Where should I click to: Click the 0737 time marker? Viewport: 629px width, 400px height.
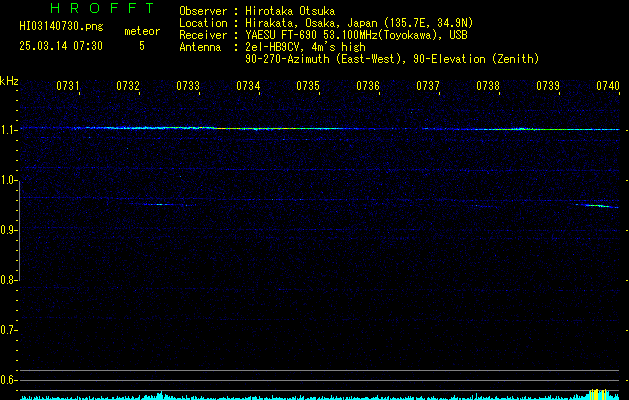point(428,86)
